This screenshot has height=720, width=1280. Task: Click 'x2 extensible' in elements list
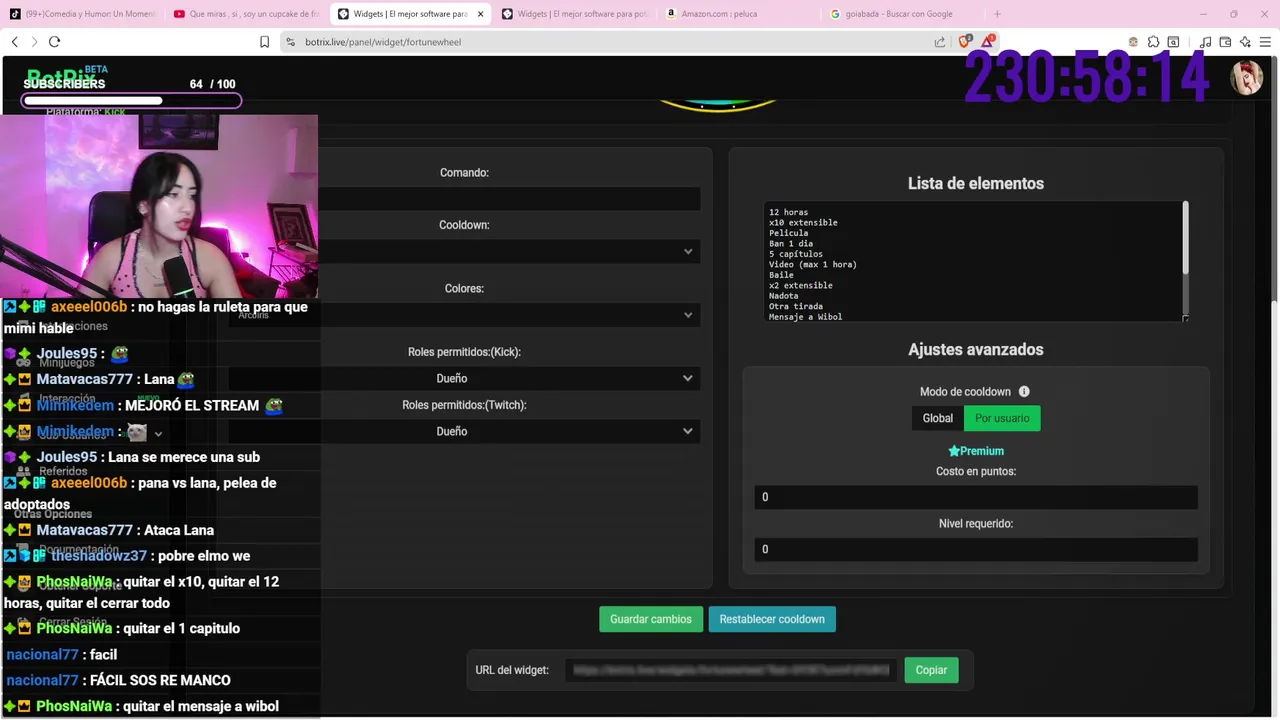coord(800,286)
